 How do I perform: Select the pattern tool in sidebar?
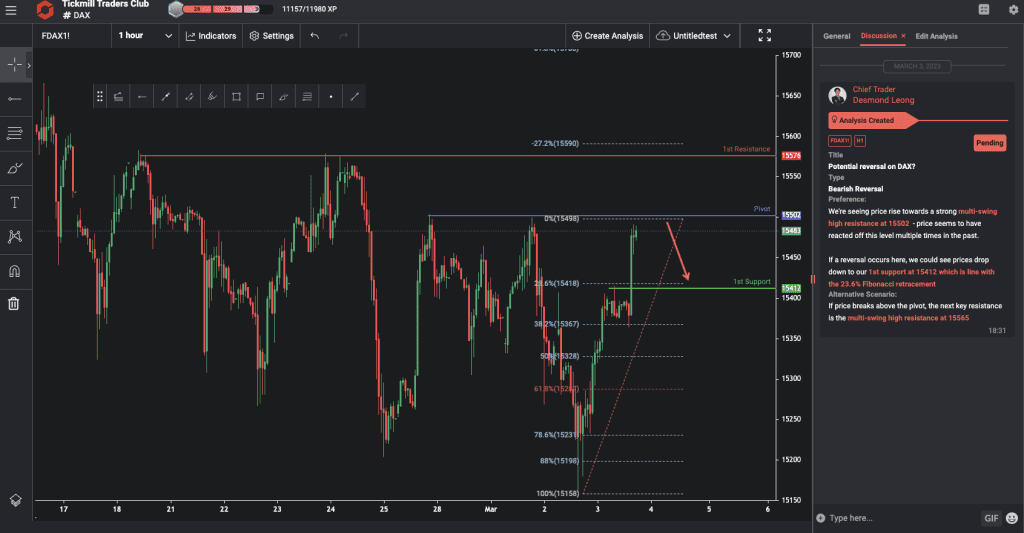(x=14, y=236)
